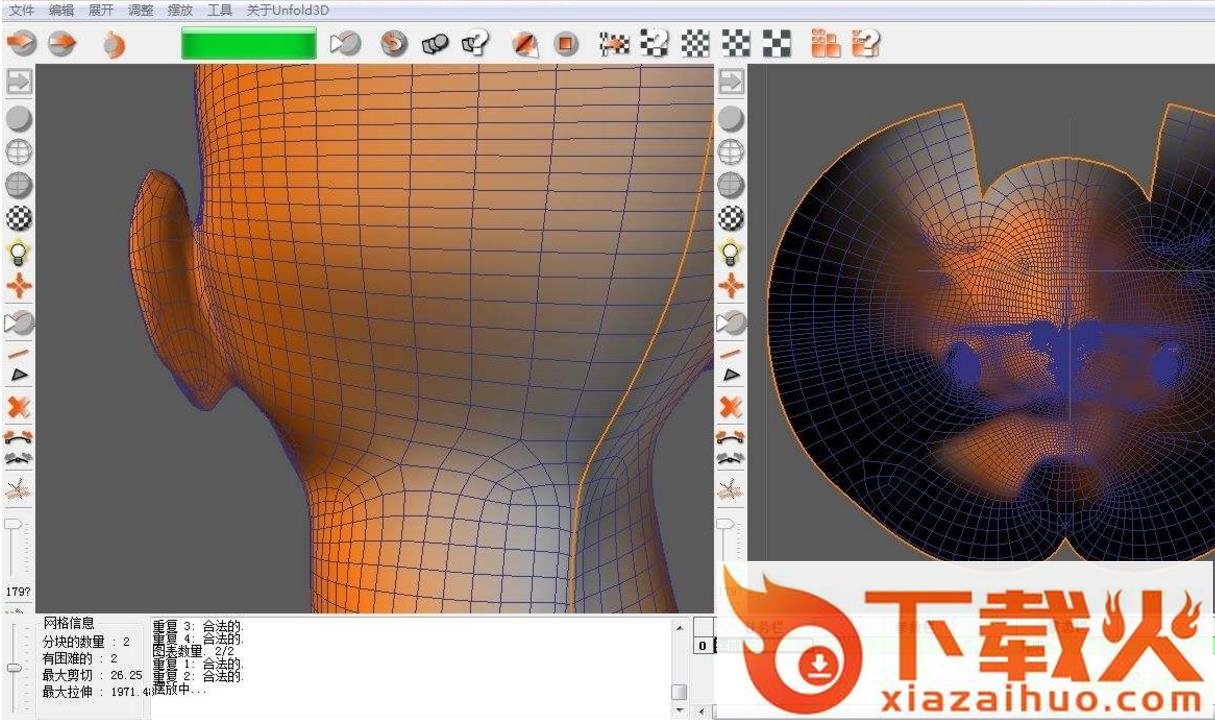This screenshot has width=1215, height=720.
Task: Open the 编辑 menu
Action: point(61,10)
